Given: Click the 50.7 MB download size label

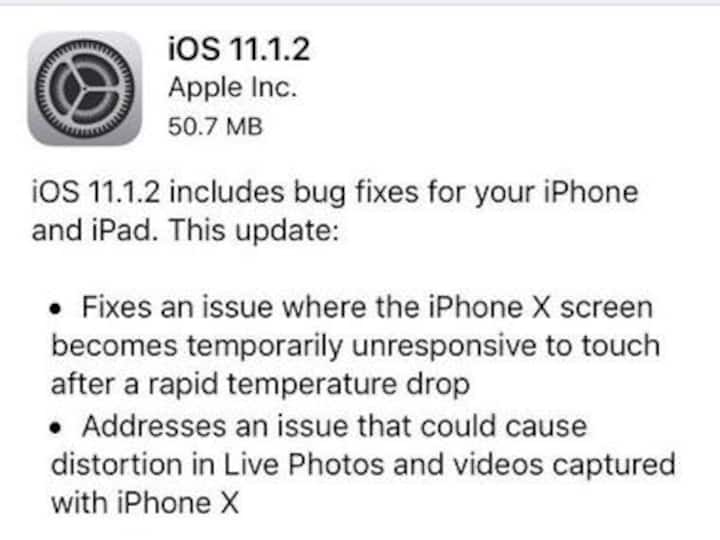Looking at the screenshot, I should 215,127.
